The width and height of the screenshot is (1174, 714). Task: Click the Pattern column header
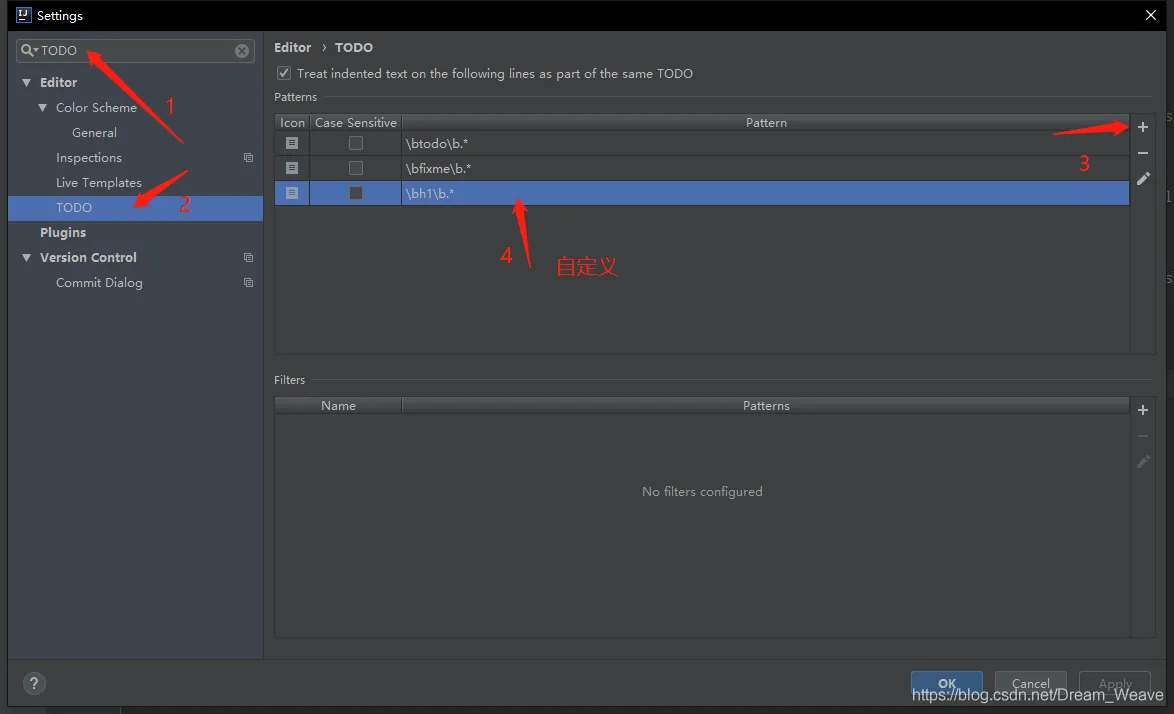click(765, 123)
